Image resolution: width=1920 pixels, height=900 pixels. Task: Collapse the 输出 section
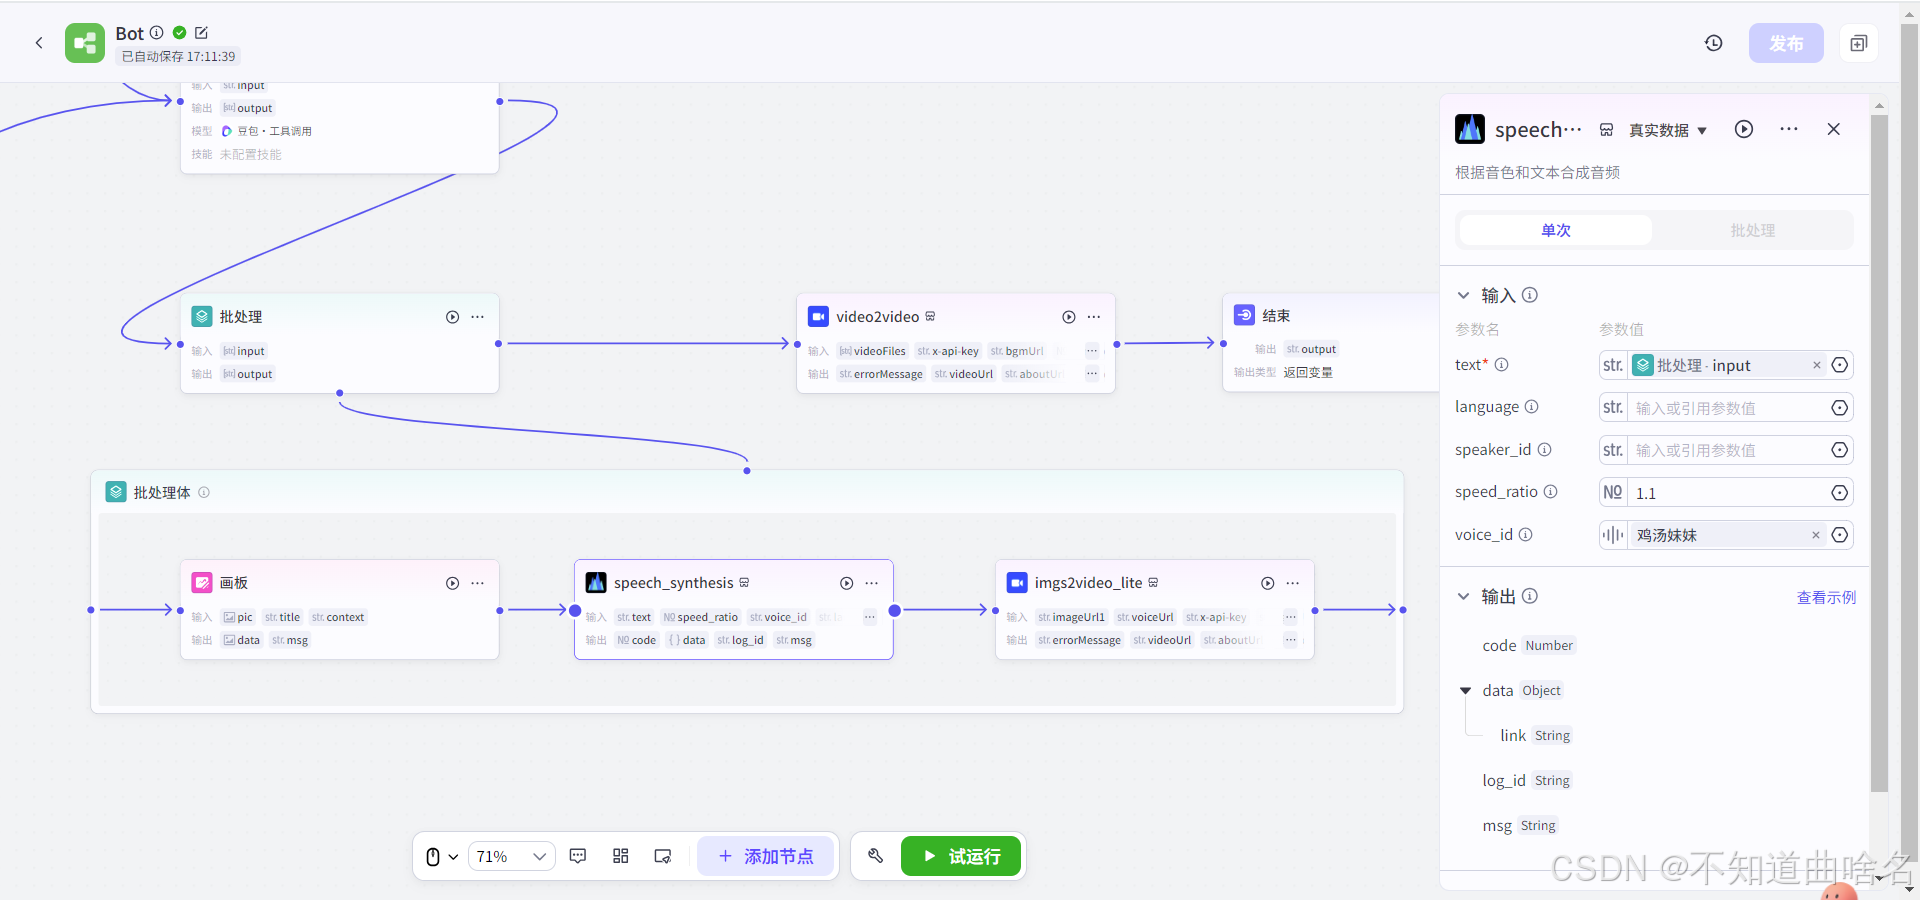tap(1464, 597)
